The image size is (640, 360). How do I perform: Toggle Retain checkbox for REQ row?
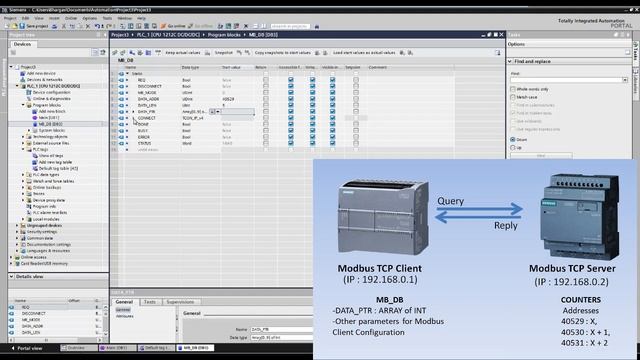point(266,80)
